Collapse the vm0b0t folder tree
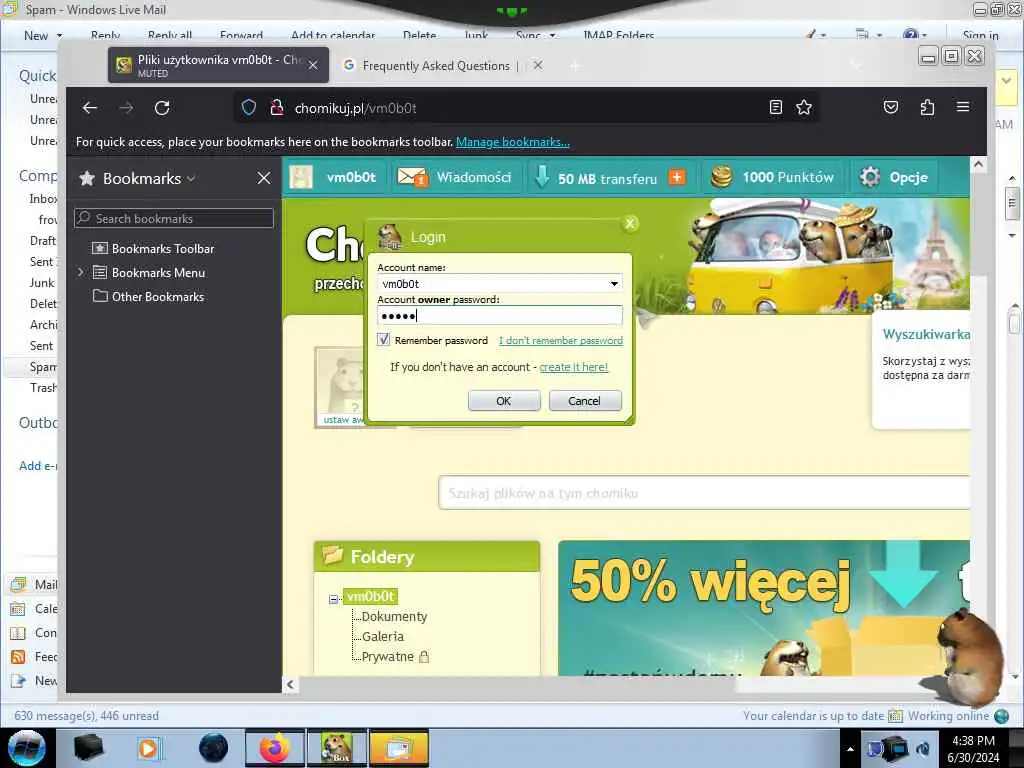The image size is (1024, 768). point(333,598)
